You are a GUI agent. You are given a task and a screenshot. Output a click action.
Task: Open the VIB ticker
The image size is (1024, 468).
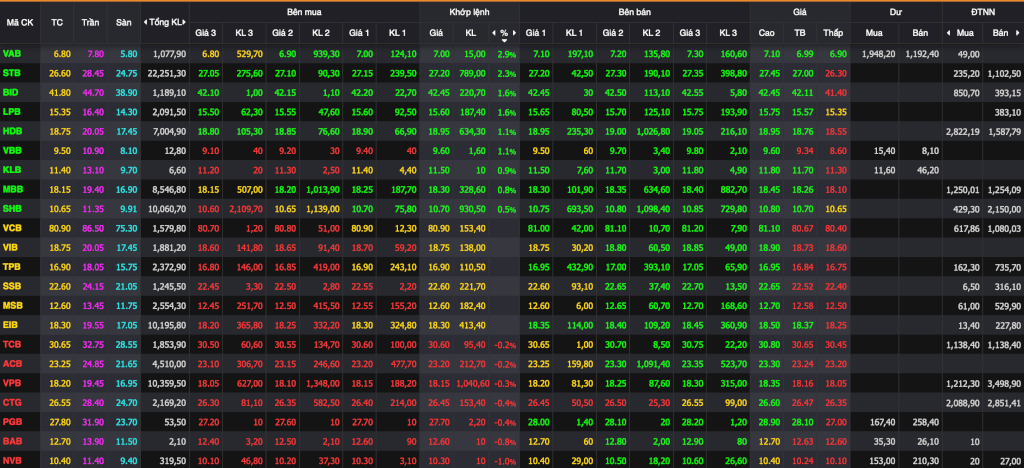10,248
